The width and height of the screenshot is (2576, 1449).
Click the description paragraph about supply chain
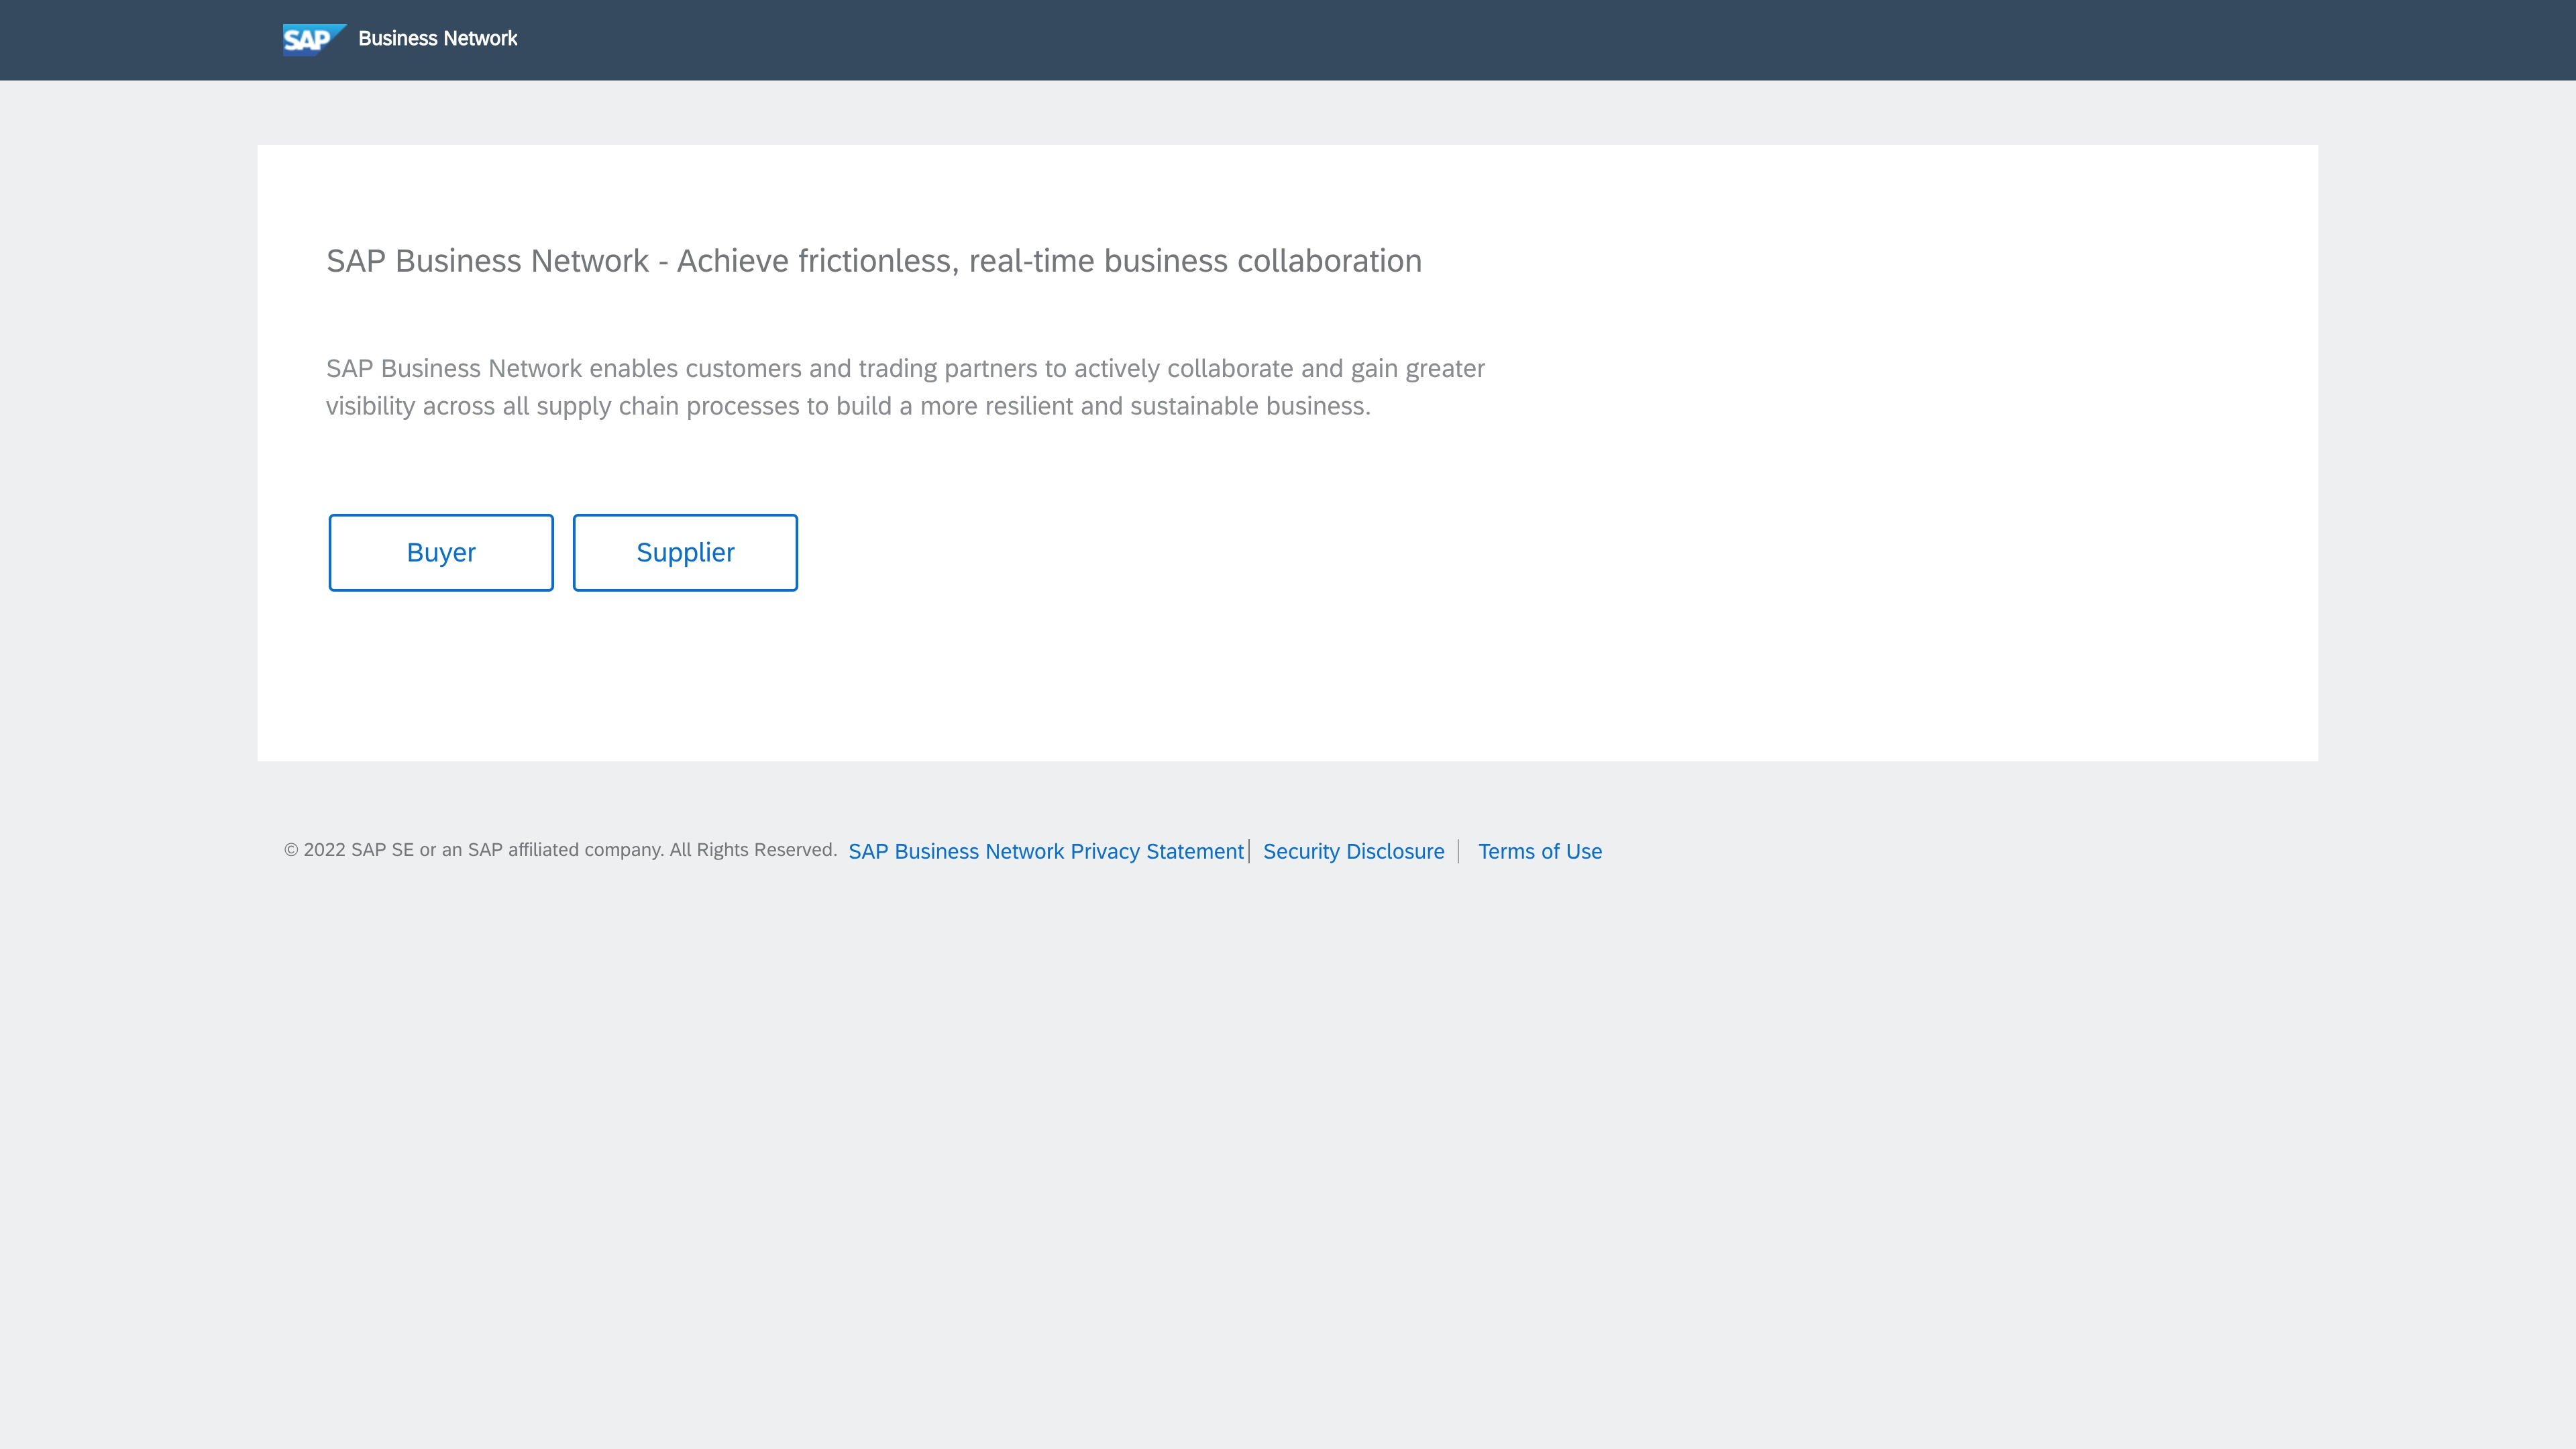pyautogui.click(x=905, y=387)
